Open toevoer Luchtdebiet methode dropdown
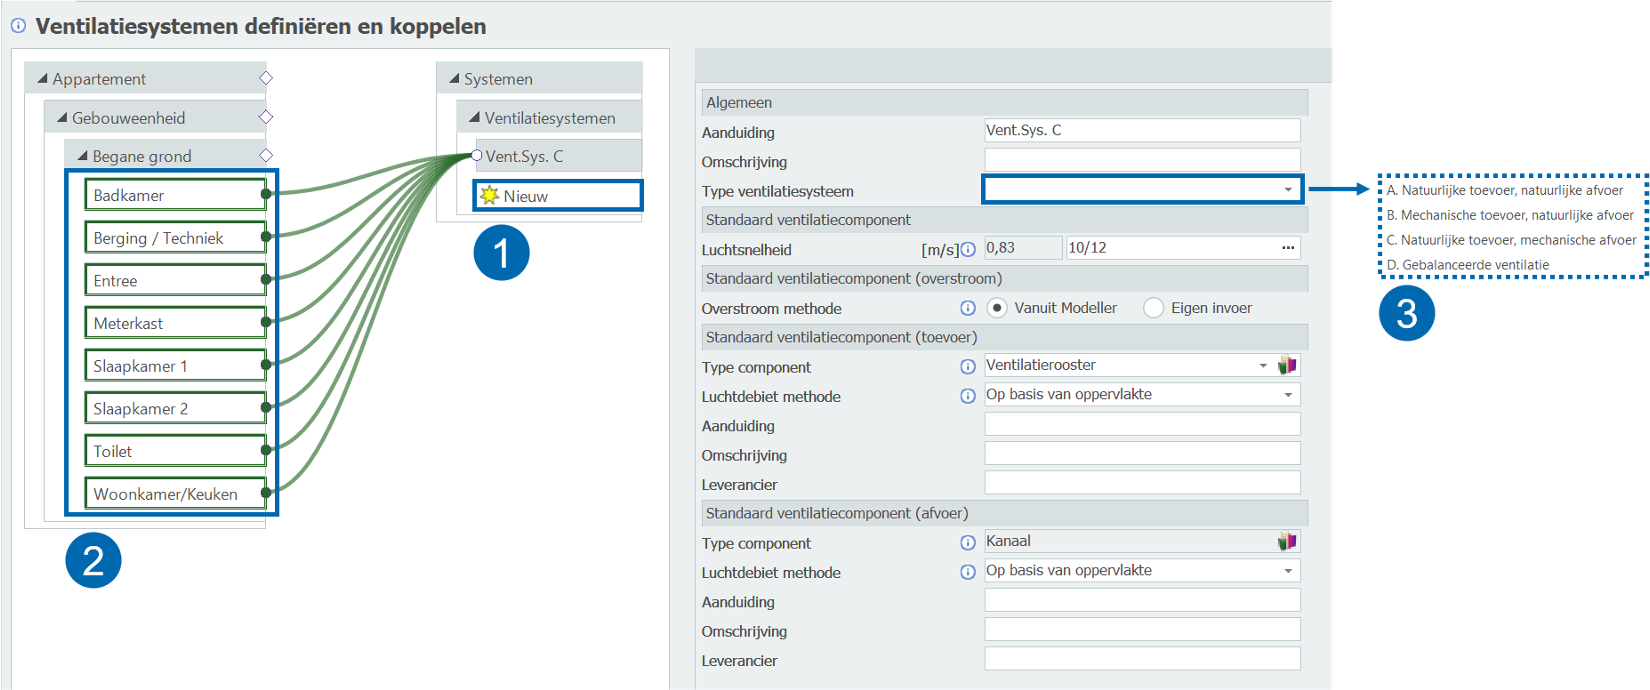Viewport: 1650px width, 690px height. (1288, 395)
